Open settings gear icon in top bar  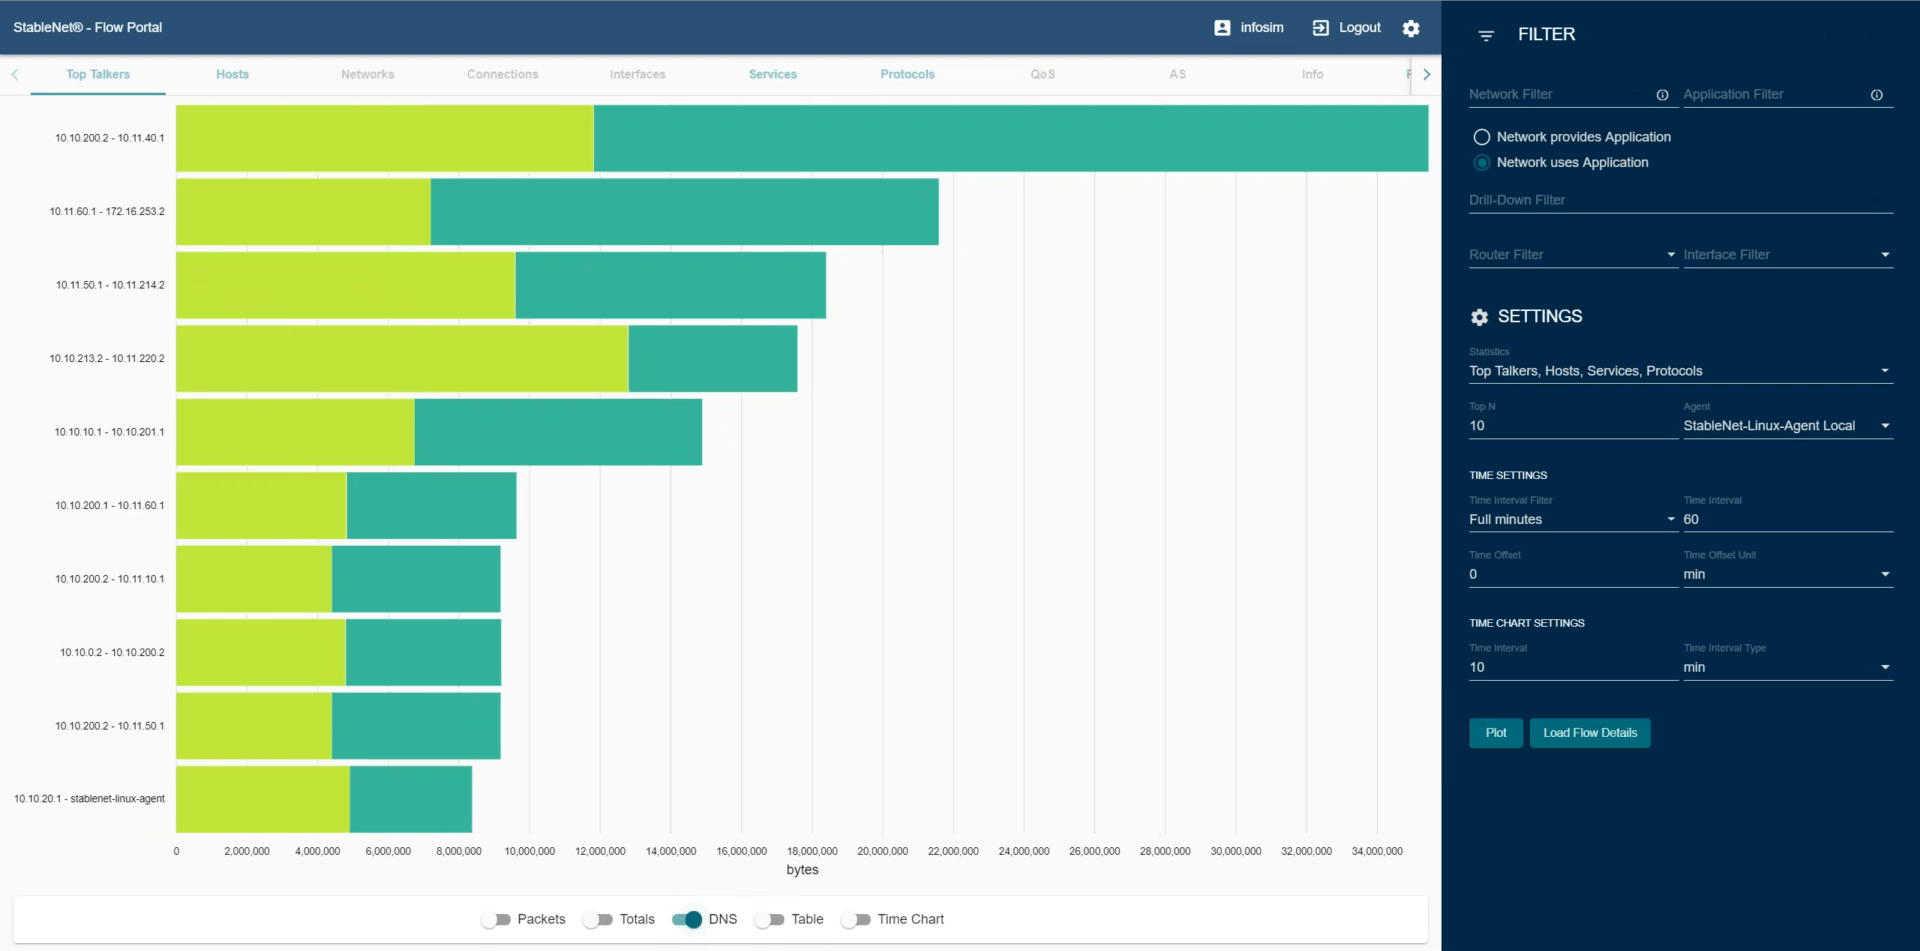[1411, 28]
